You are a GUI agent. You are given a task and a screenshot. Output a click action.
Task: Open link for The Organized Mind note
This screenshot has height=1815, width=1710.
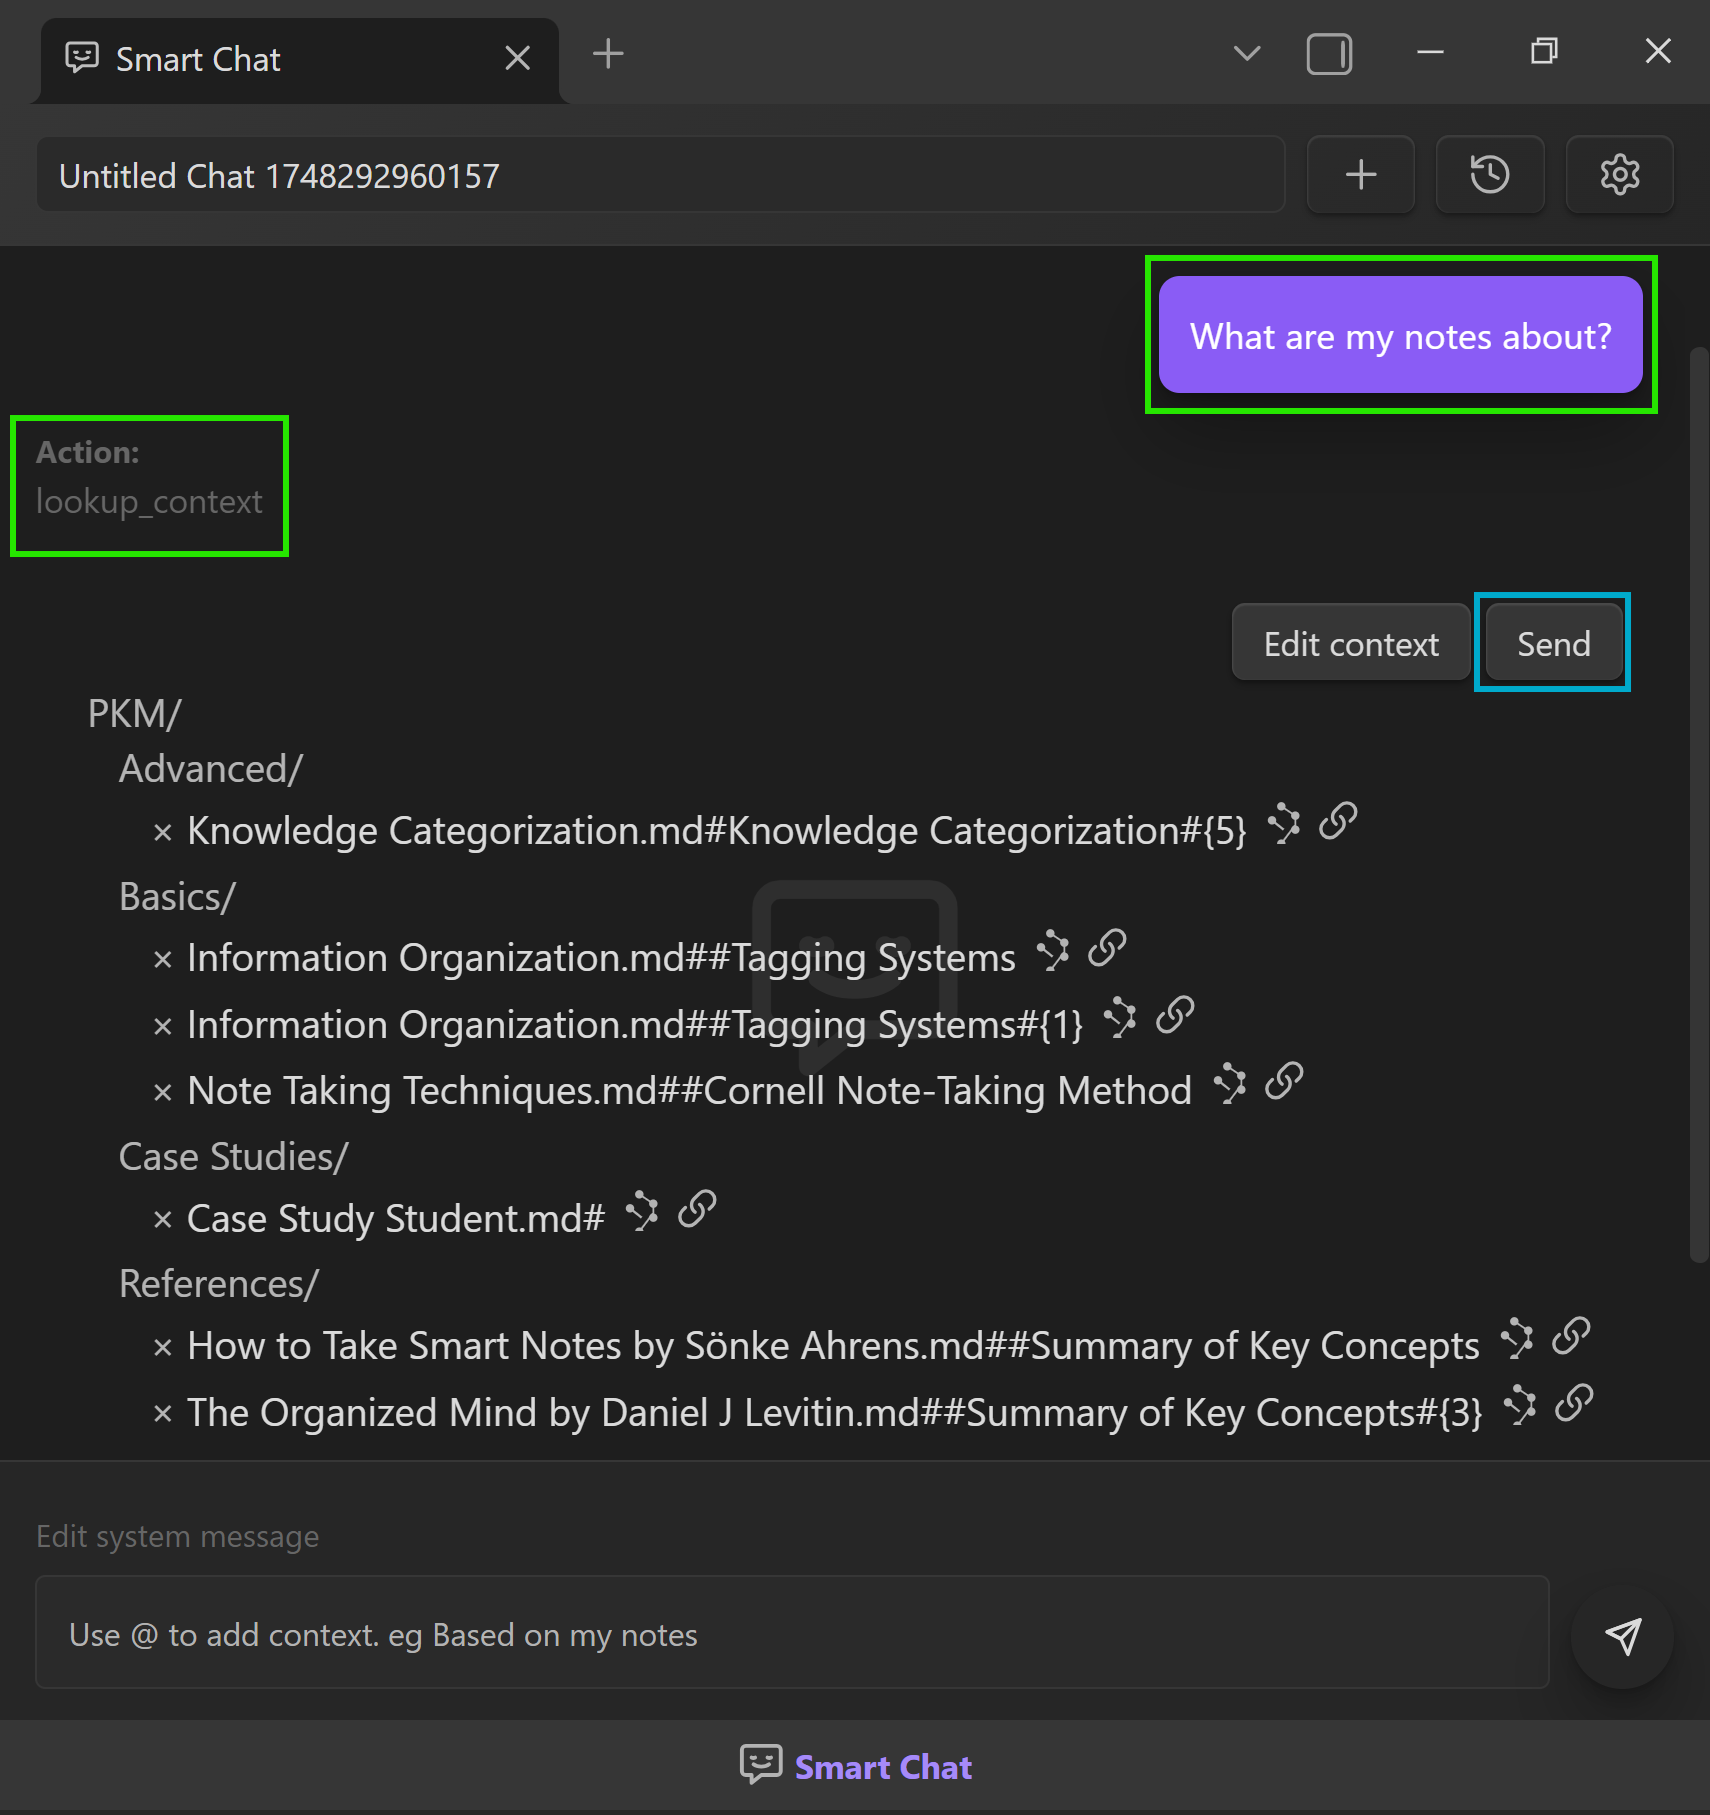pyautogui.click(x=1574, y=1405)
